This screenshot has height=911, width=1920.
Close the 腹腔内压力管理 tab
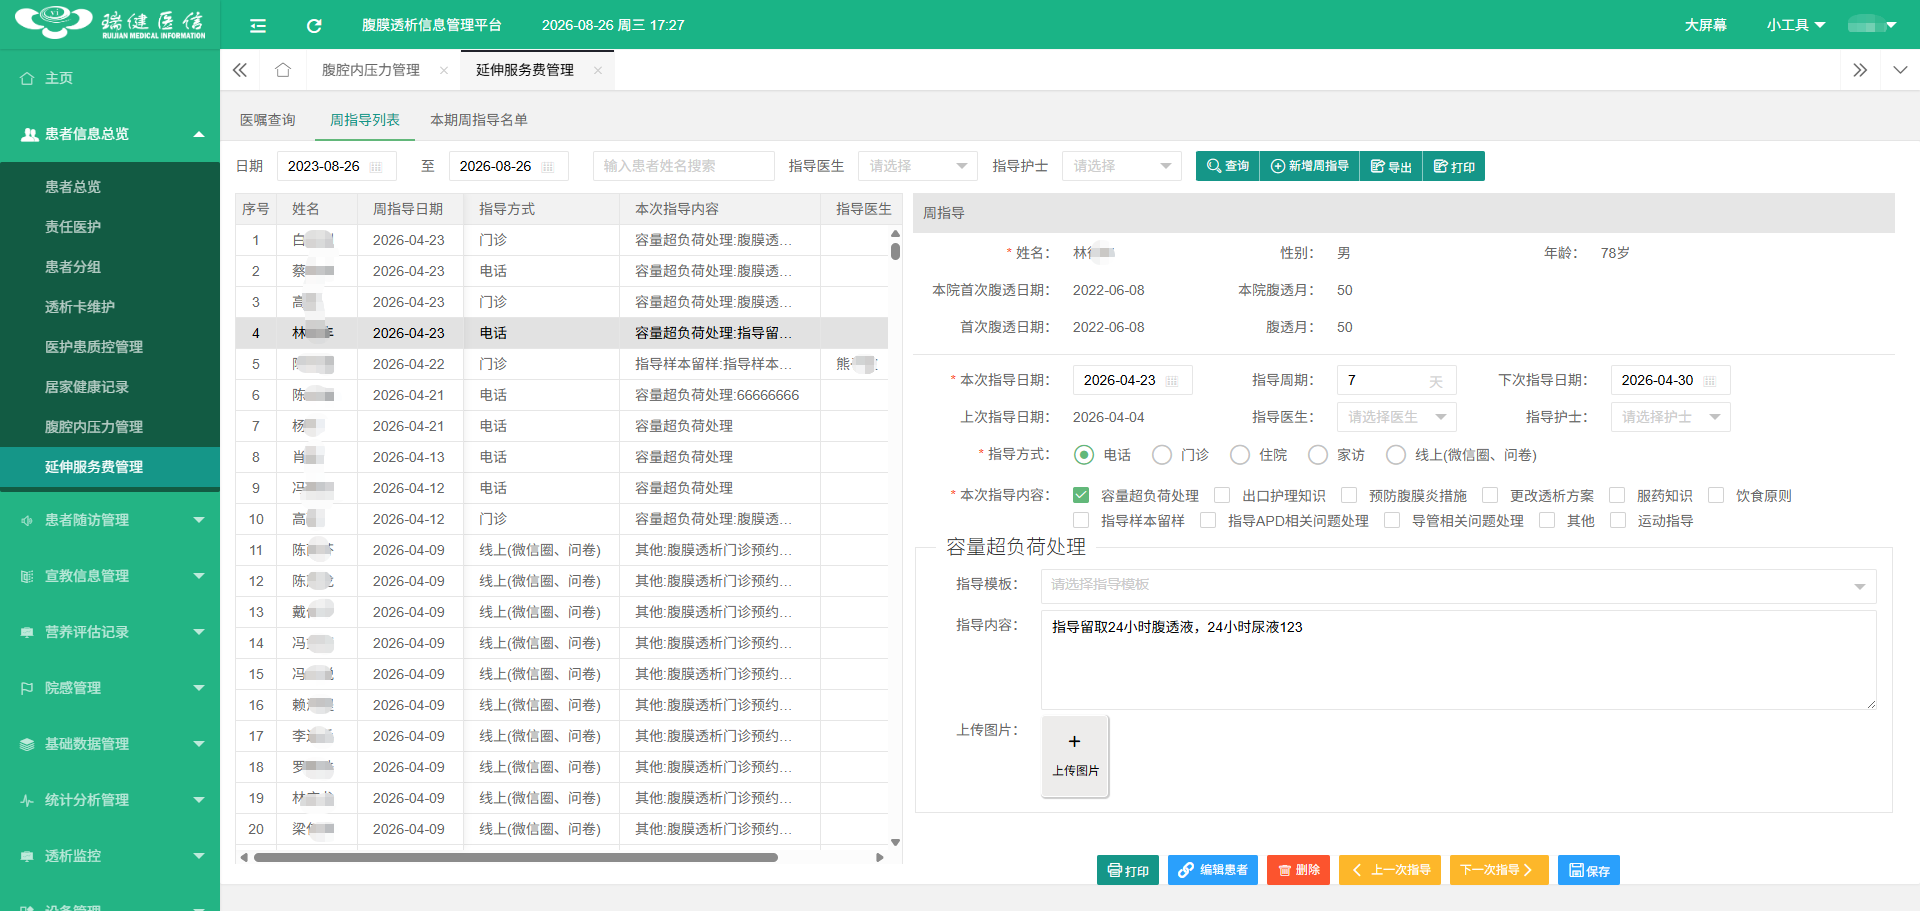[444, 70]
